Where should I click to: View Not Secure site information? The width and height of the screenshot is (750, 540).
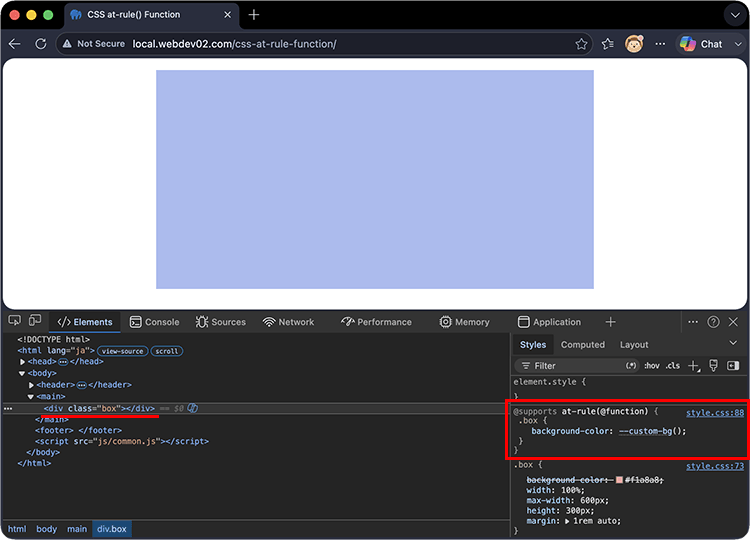(95, 44)
